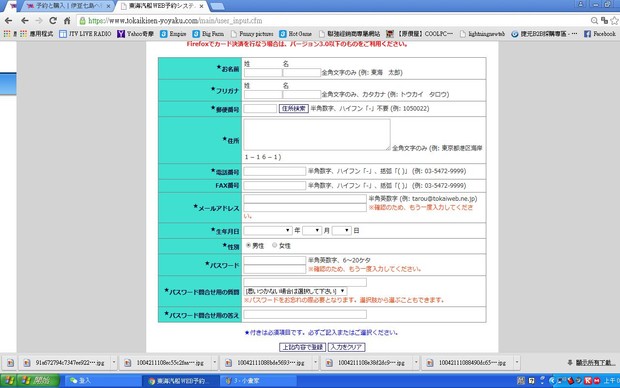Bookmark this page with the star icon

point(614,21)
